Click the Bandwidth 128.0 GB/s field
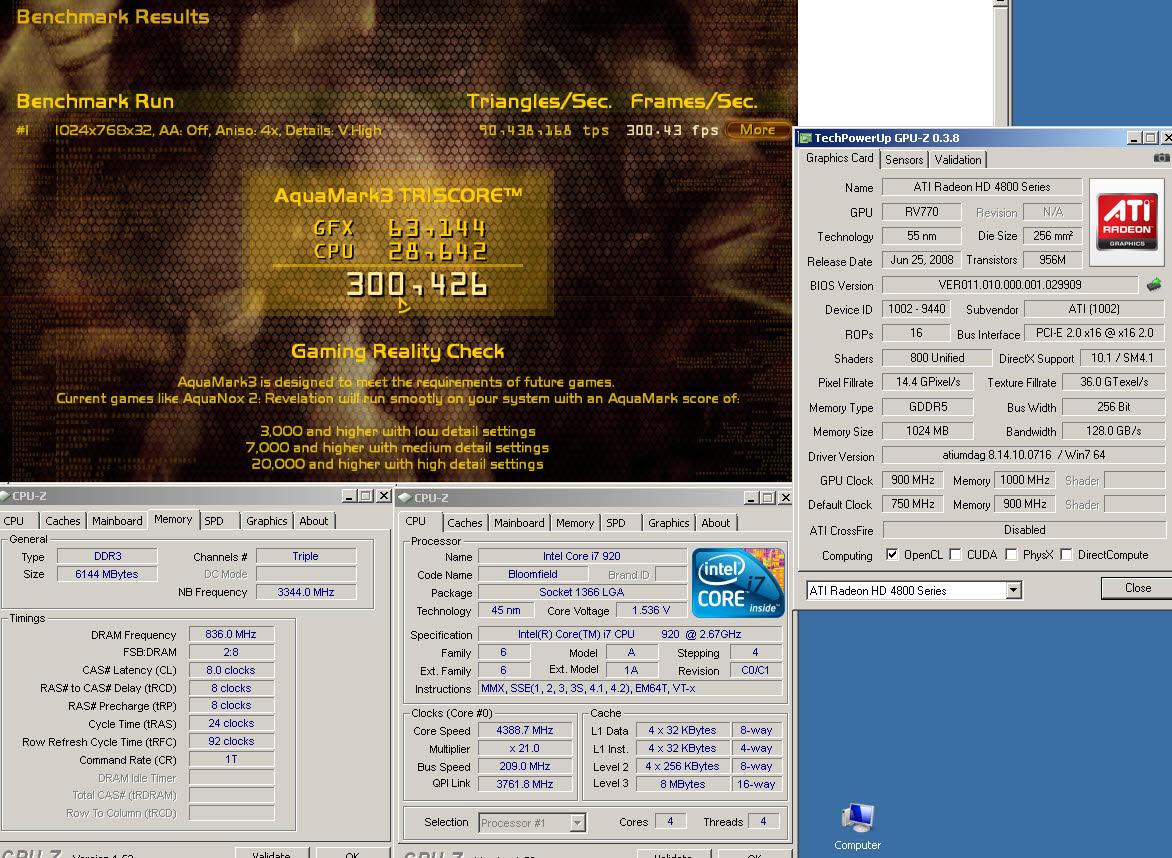1172x858 pixels. coord(1114,430)
